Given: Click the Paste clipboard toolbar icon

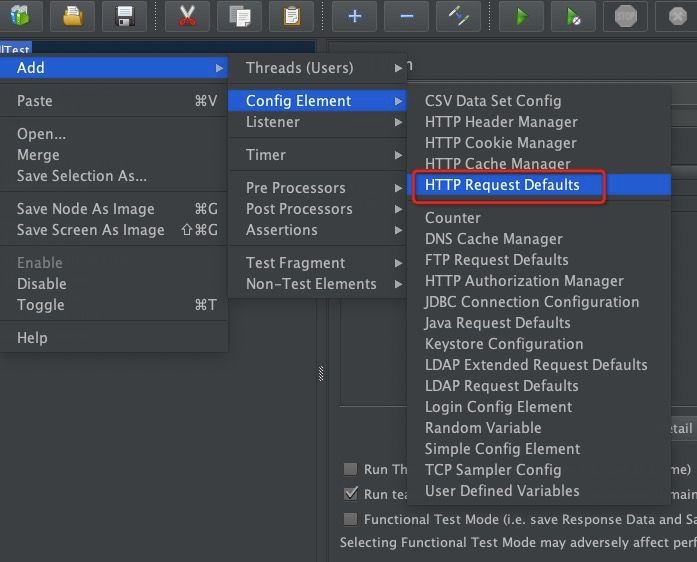Looking at the screenshot, I should [291, 16].
